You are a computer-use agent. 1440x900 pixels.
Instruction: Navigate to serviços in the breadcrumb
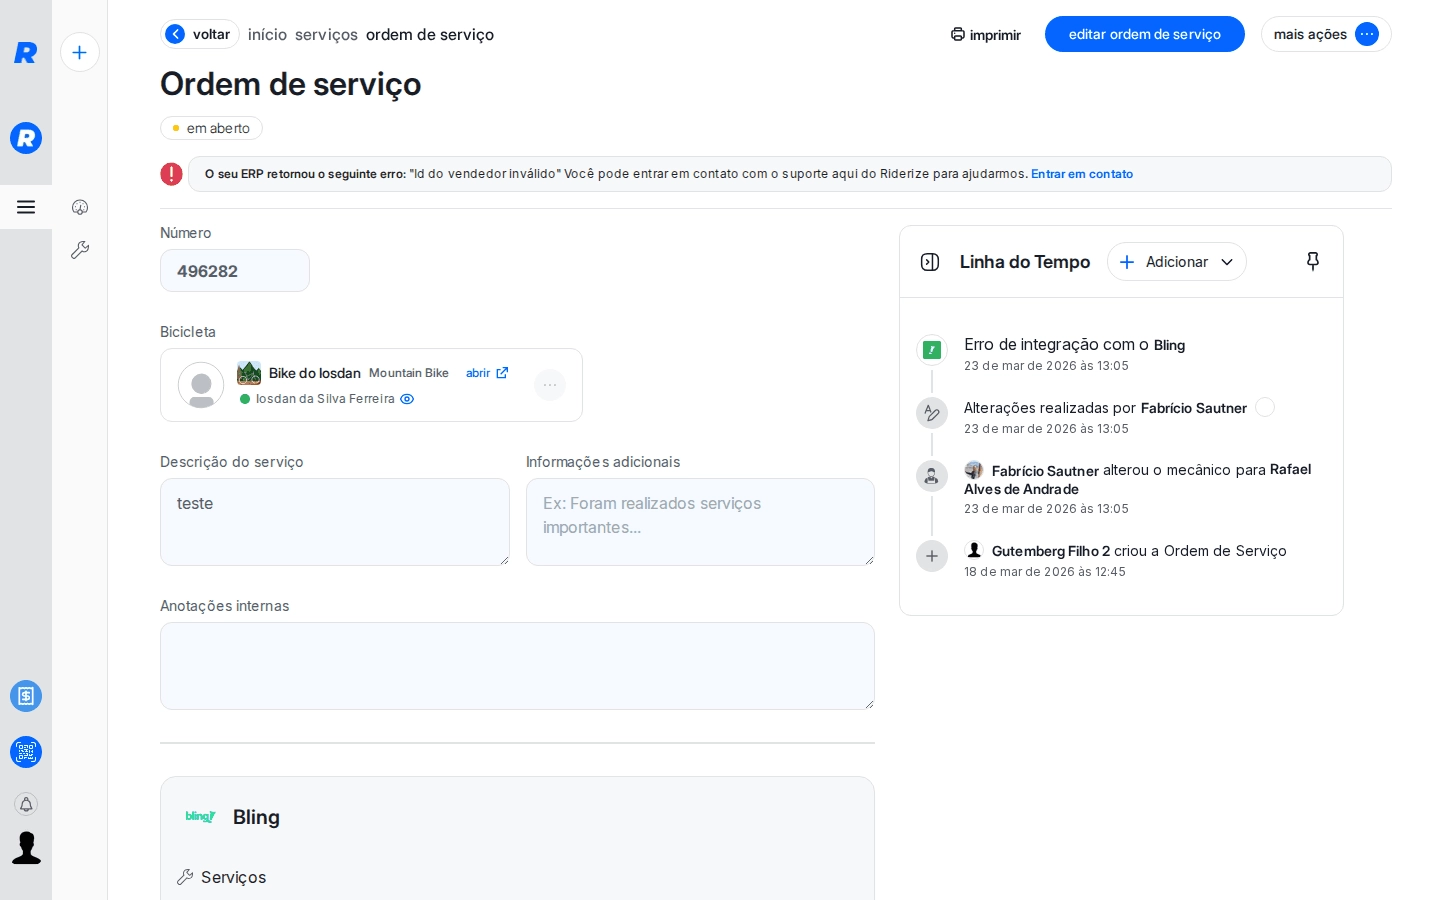tap(326, 34)
